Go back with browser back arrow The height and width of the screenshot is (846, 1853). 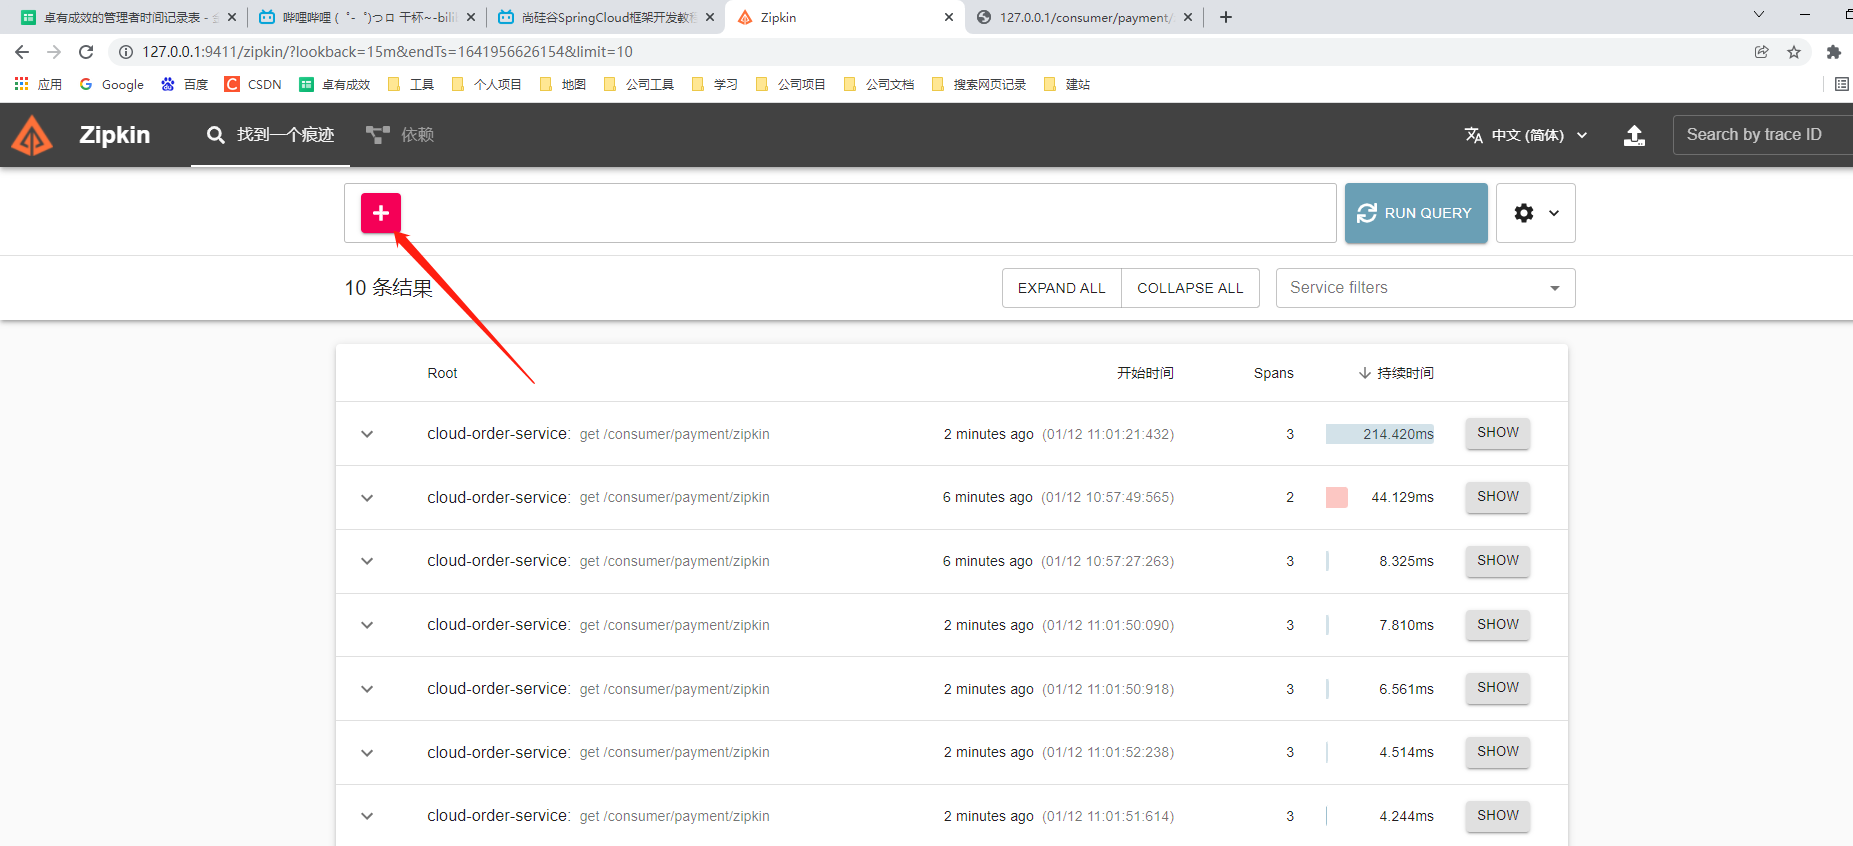coord(22,52)
